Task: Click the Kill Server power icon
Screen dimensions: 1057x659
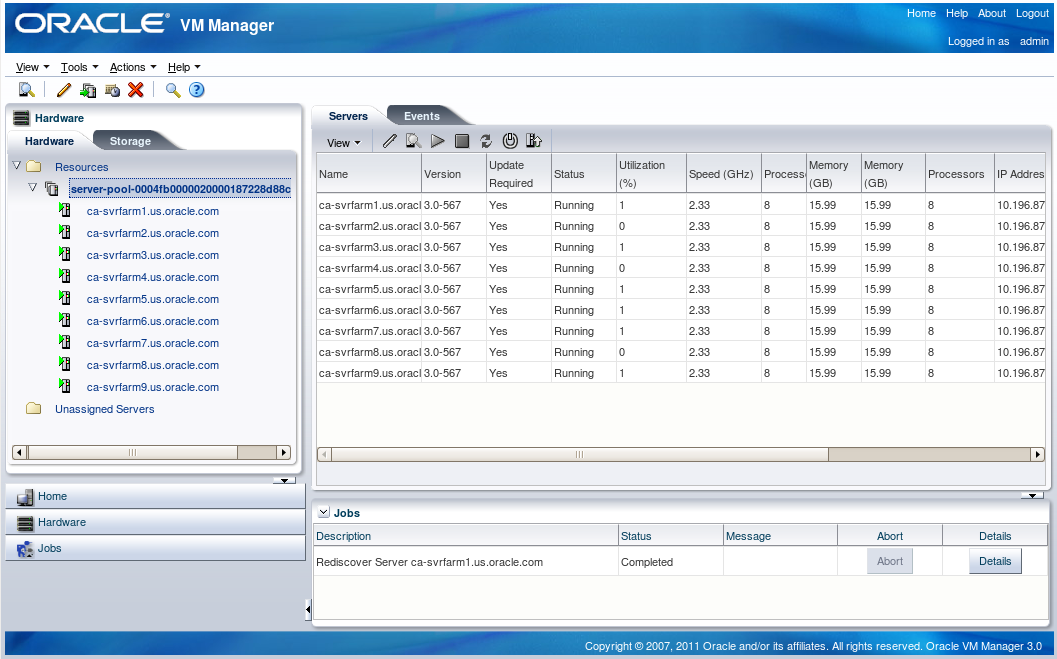Action: [x=510, y=141]
